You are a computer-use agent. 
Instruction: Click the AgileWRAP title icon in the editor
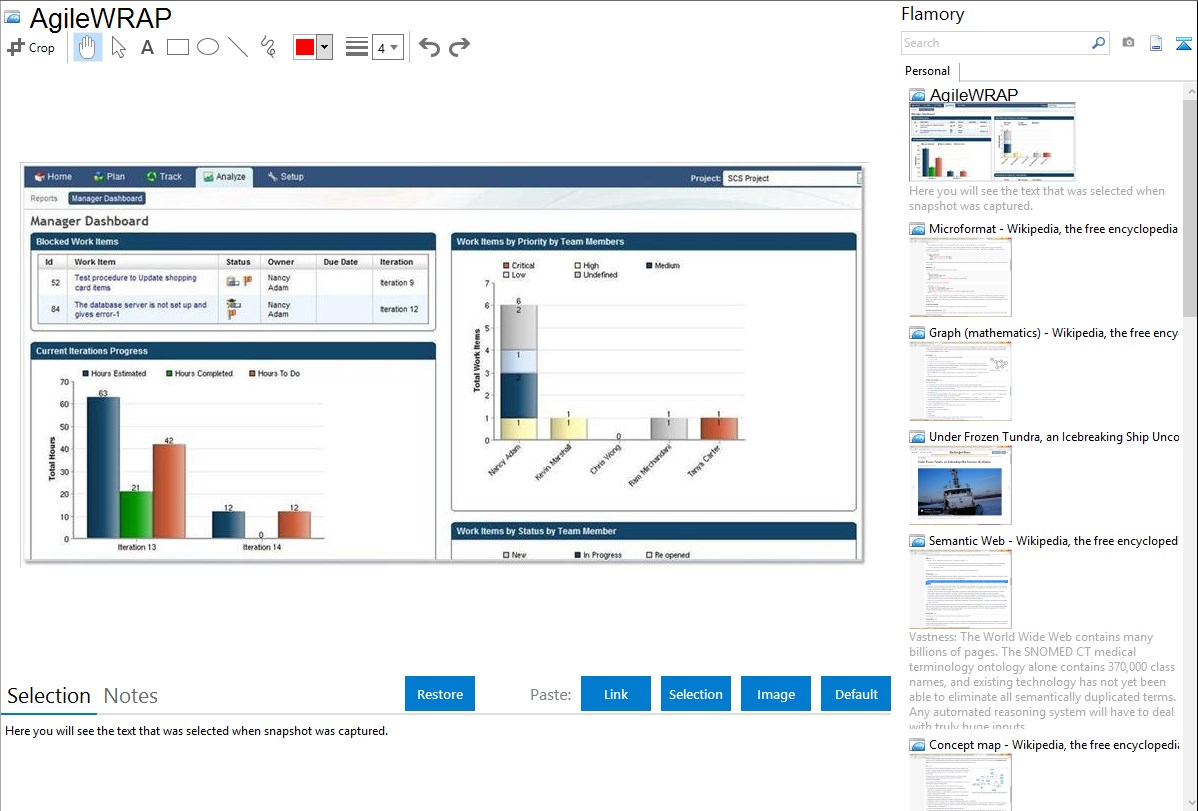coord(13,17)
